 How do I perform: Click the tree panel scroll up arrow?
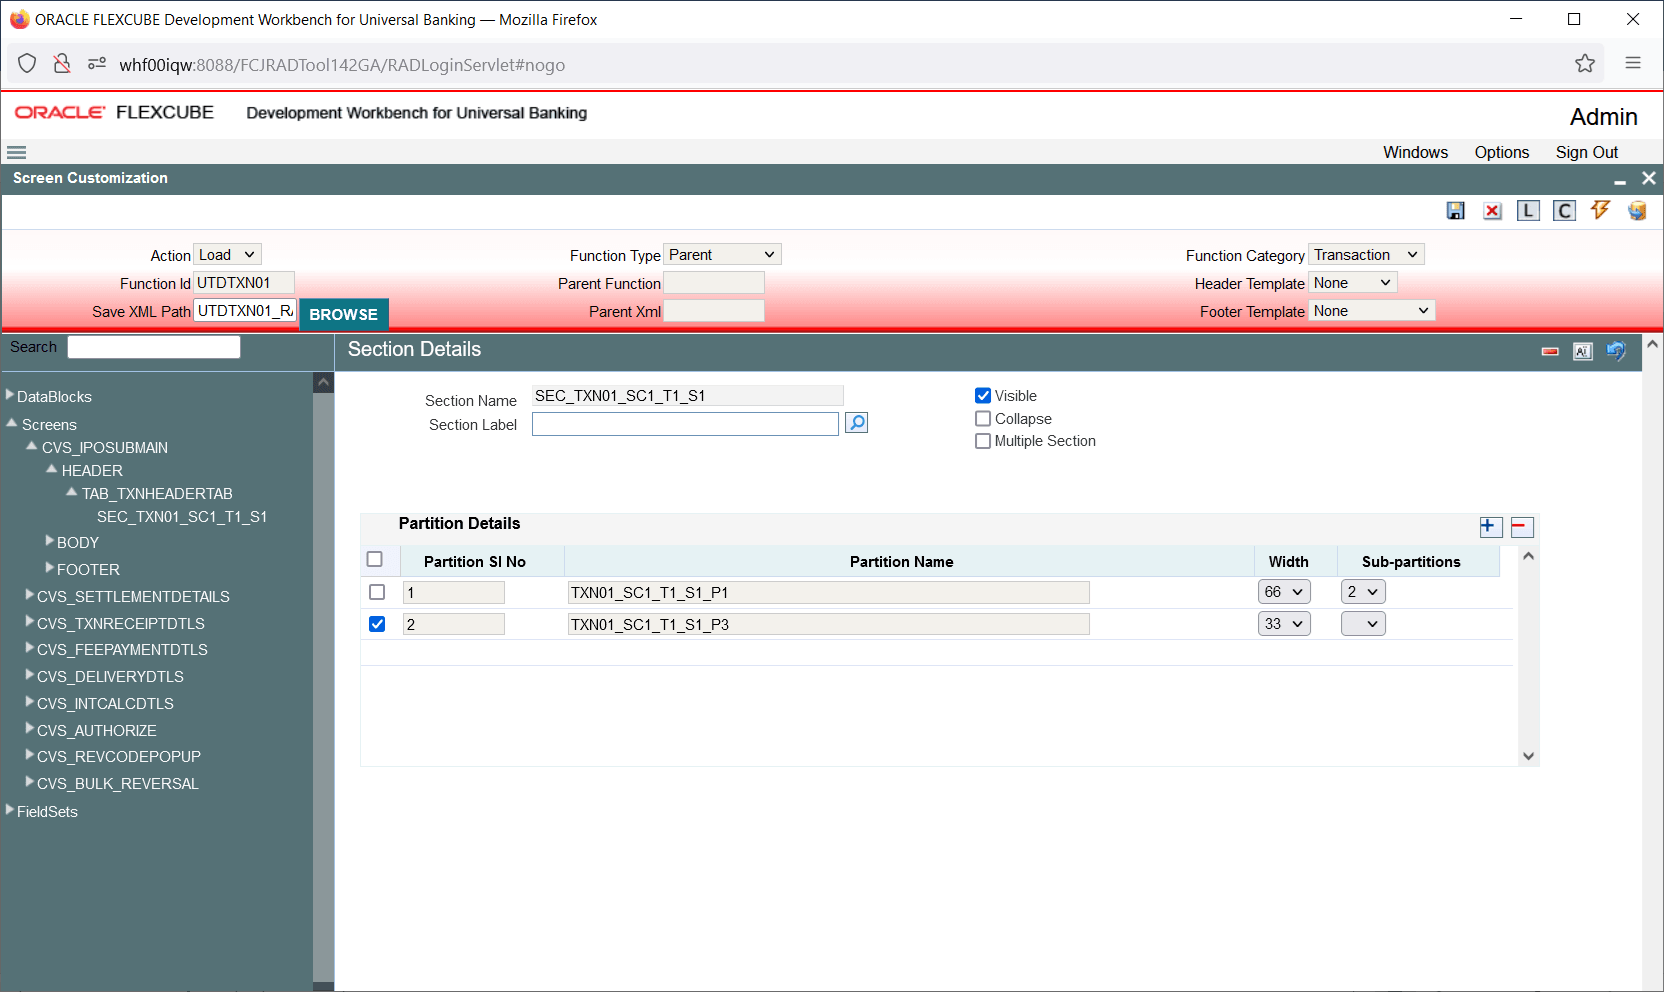[x=323, y=382]
